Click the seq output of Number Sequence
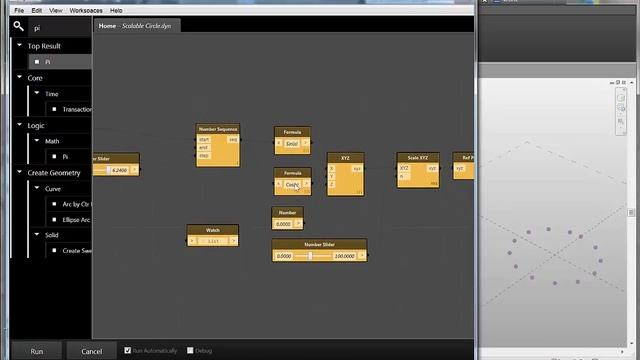Viewport: 640px width, 360px height. (233, 140)
